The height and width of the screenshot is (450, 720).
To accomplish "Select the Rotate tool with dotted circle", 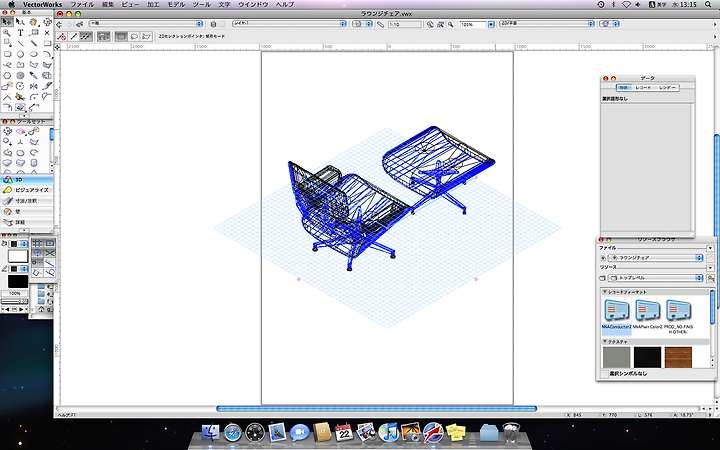I will (20, 86).
